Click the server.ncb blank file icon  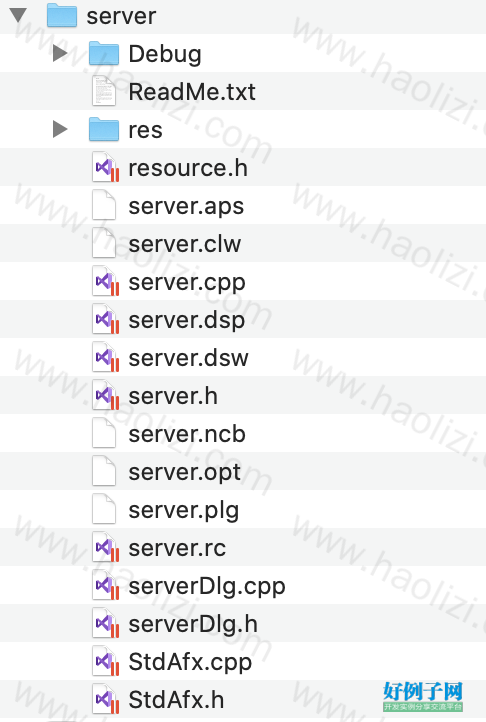[104, 434]
